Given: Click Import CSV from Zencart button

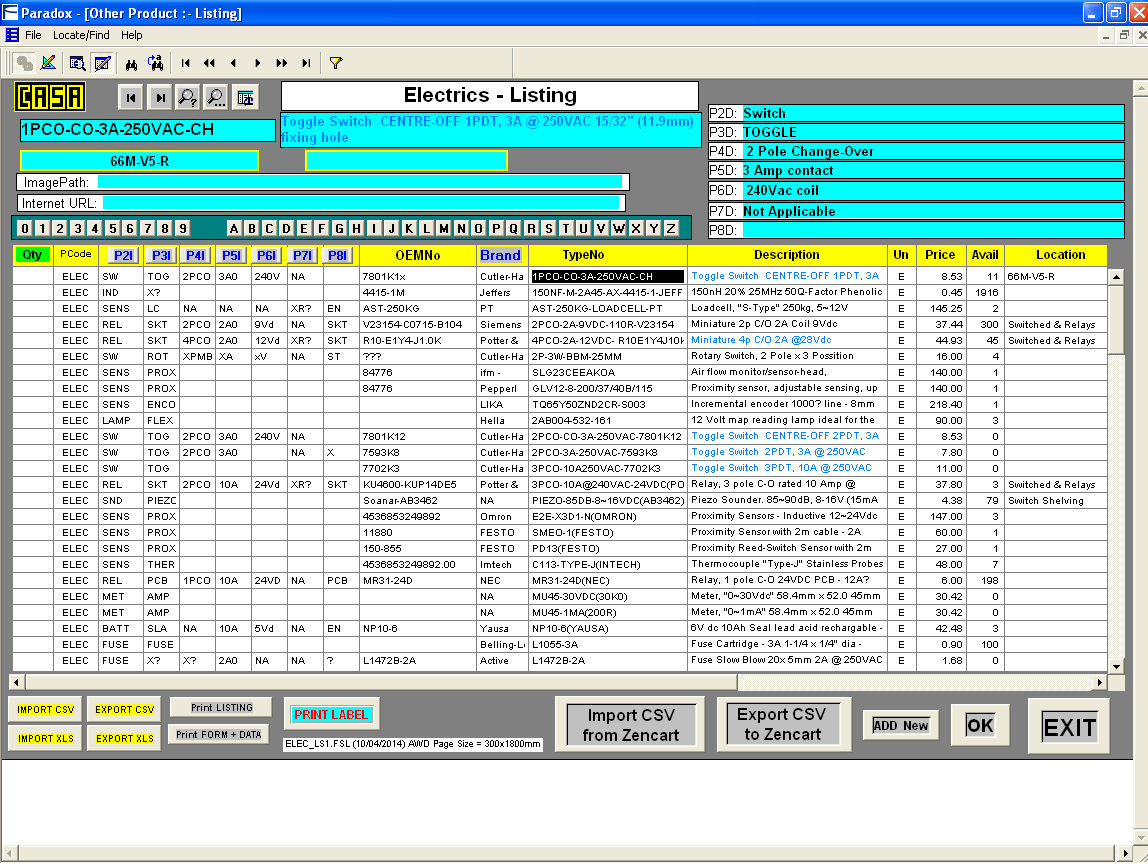Looking at the screenshot, I should tap(630, 725).
